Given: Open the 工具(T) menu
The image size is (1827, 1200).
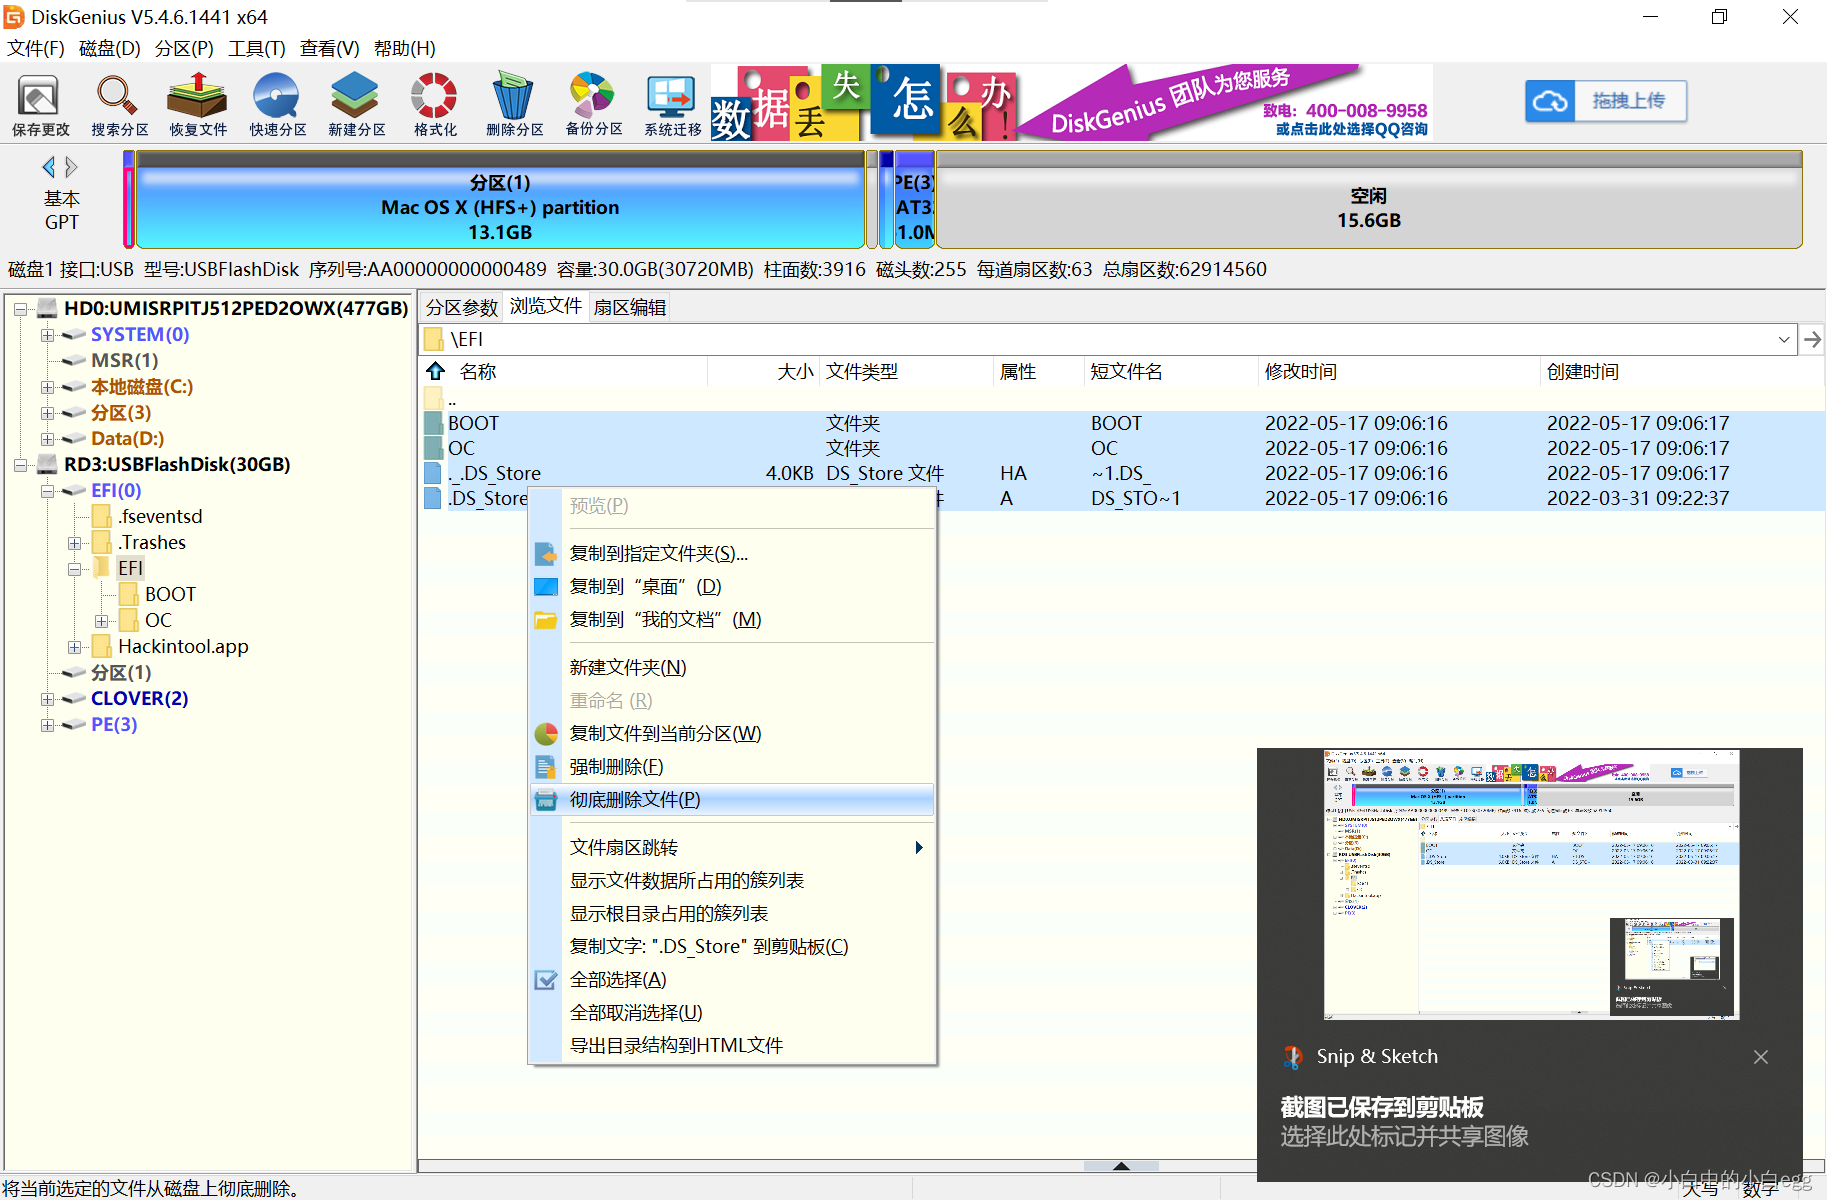Looking at the screenshot, I should click(x=257, y=48).
